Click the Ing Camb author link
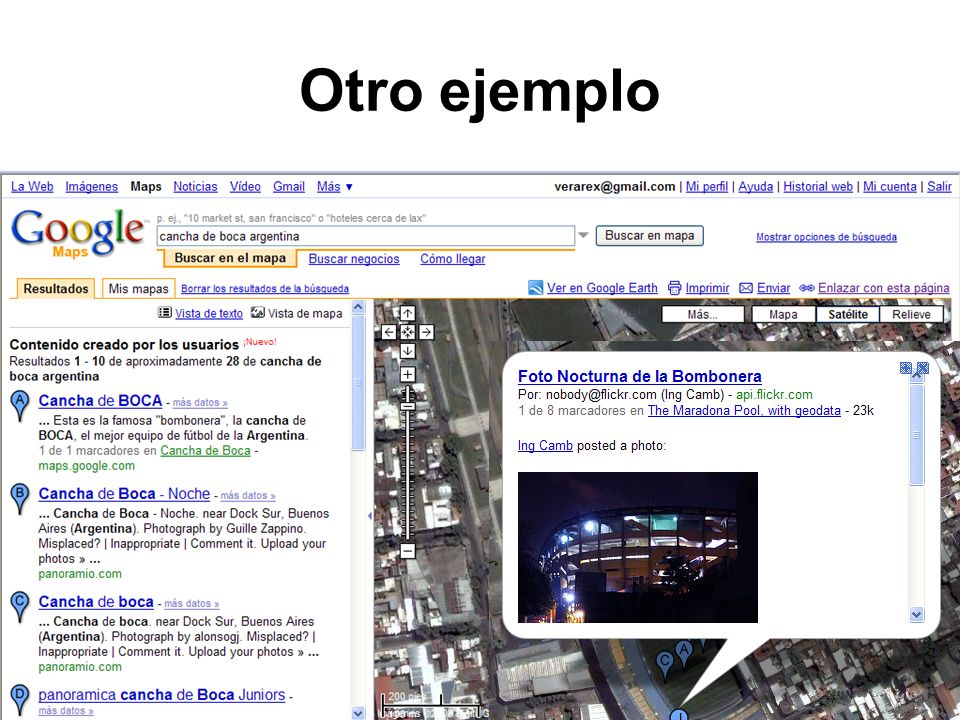The image size is (960, 720). (x=545, y=446)
